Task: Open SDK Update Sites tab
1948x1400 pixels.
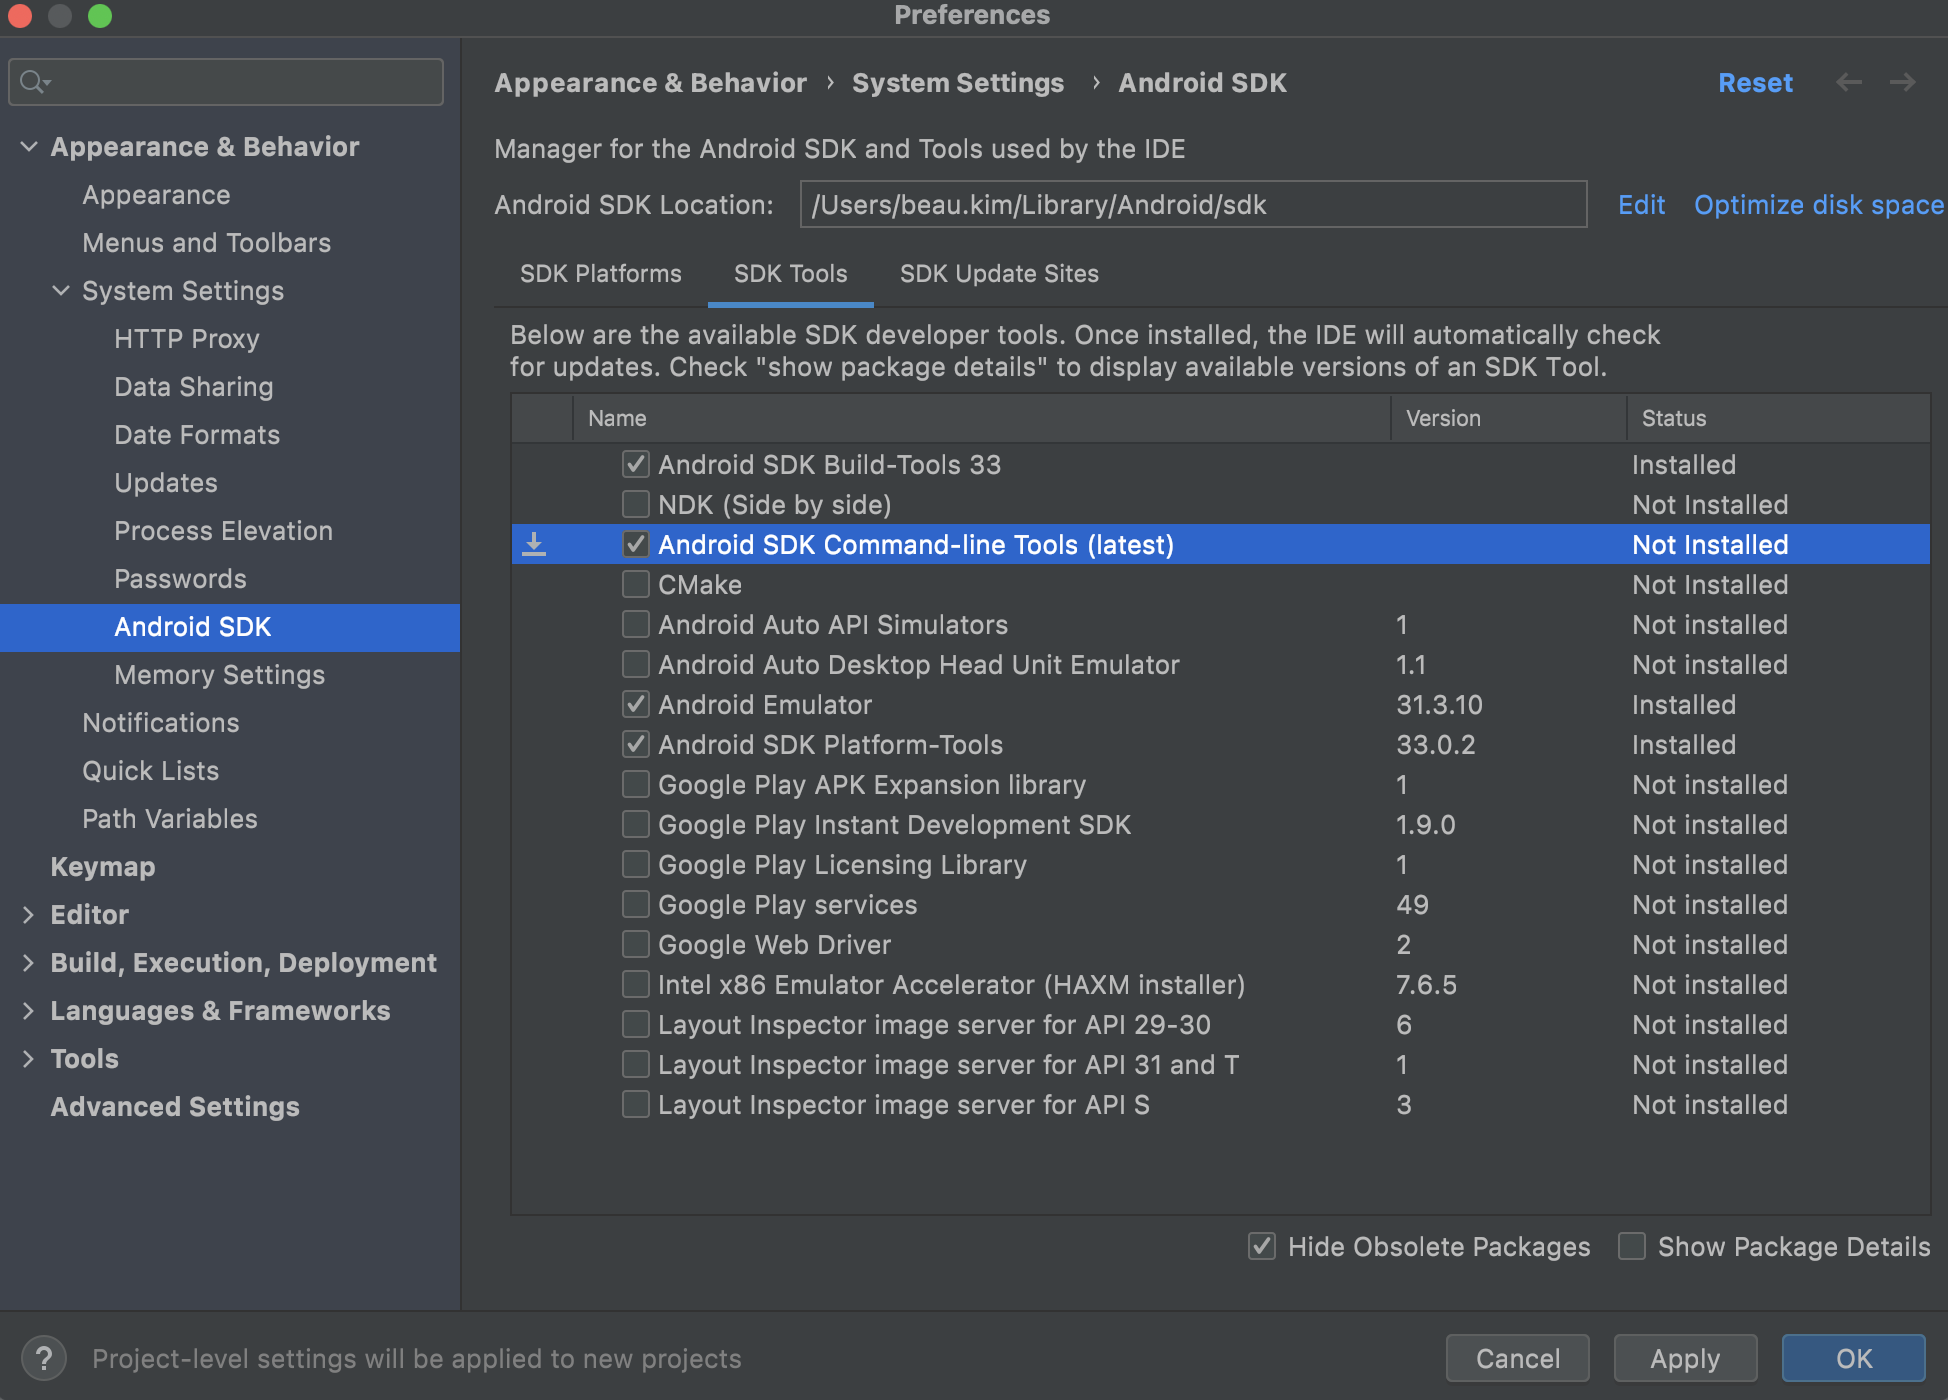Action: [x=999, y=274]
